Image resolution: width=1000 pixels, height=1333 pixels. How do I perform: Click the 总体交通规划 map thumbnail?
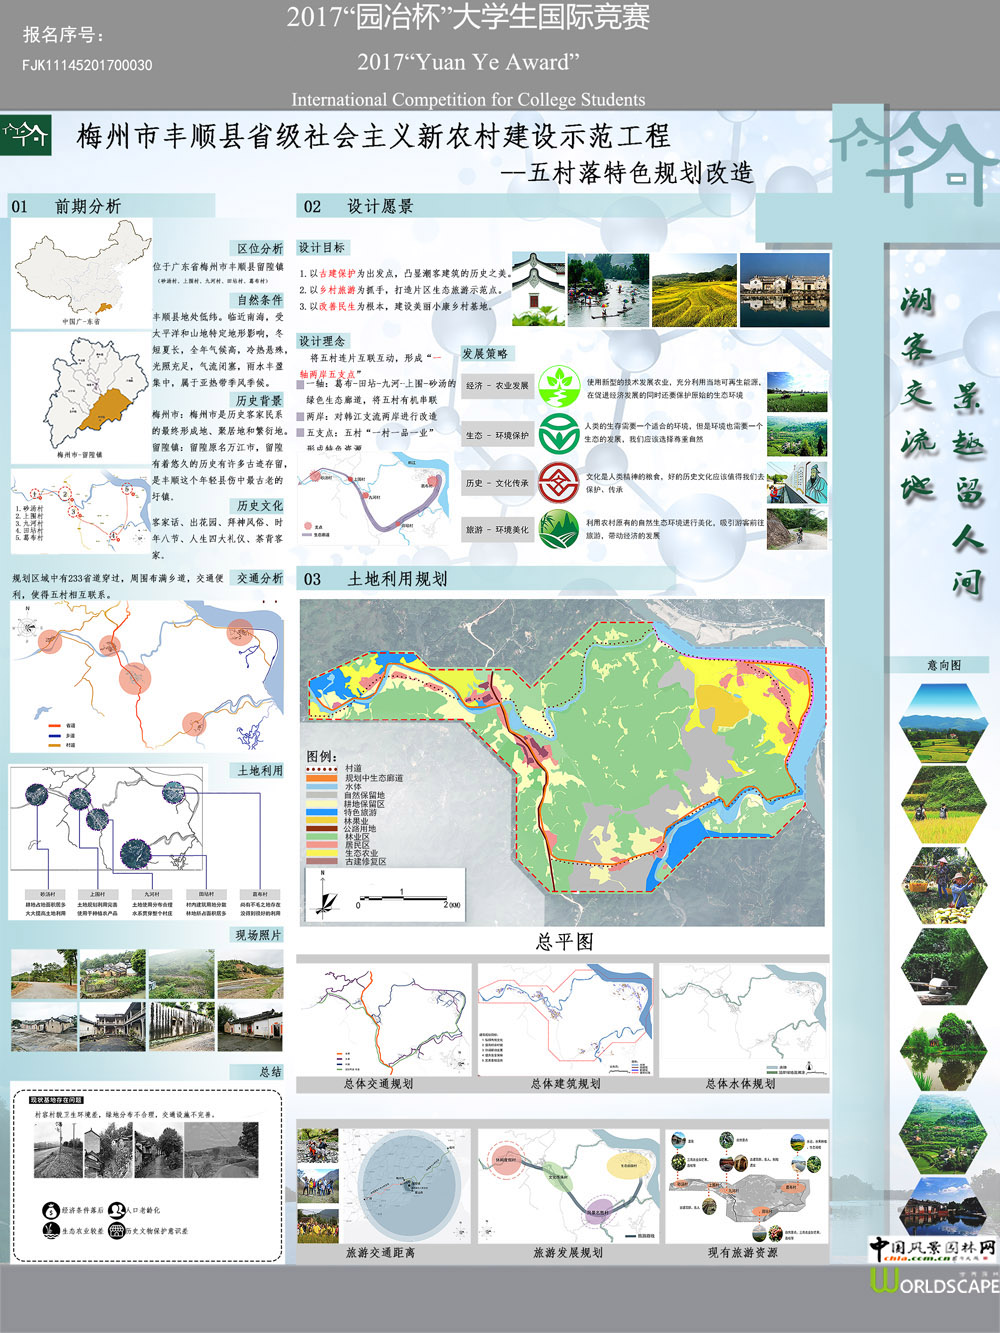point(384,1020)
